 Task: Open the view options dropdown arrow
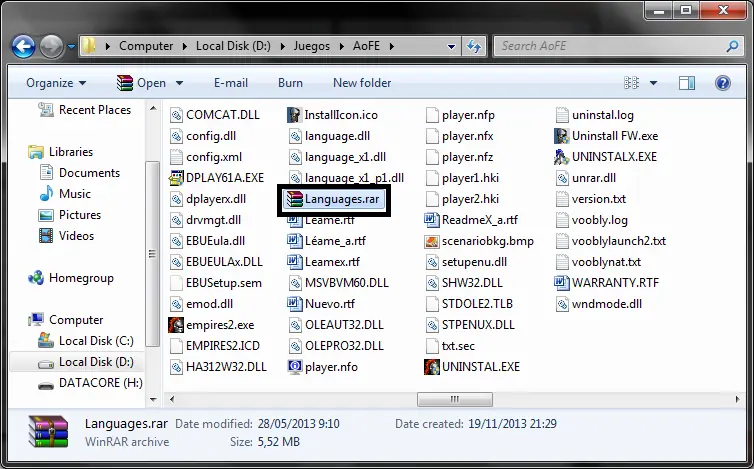pos(653,83)
